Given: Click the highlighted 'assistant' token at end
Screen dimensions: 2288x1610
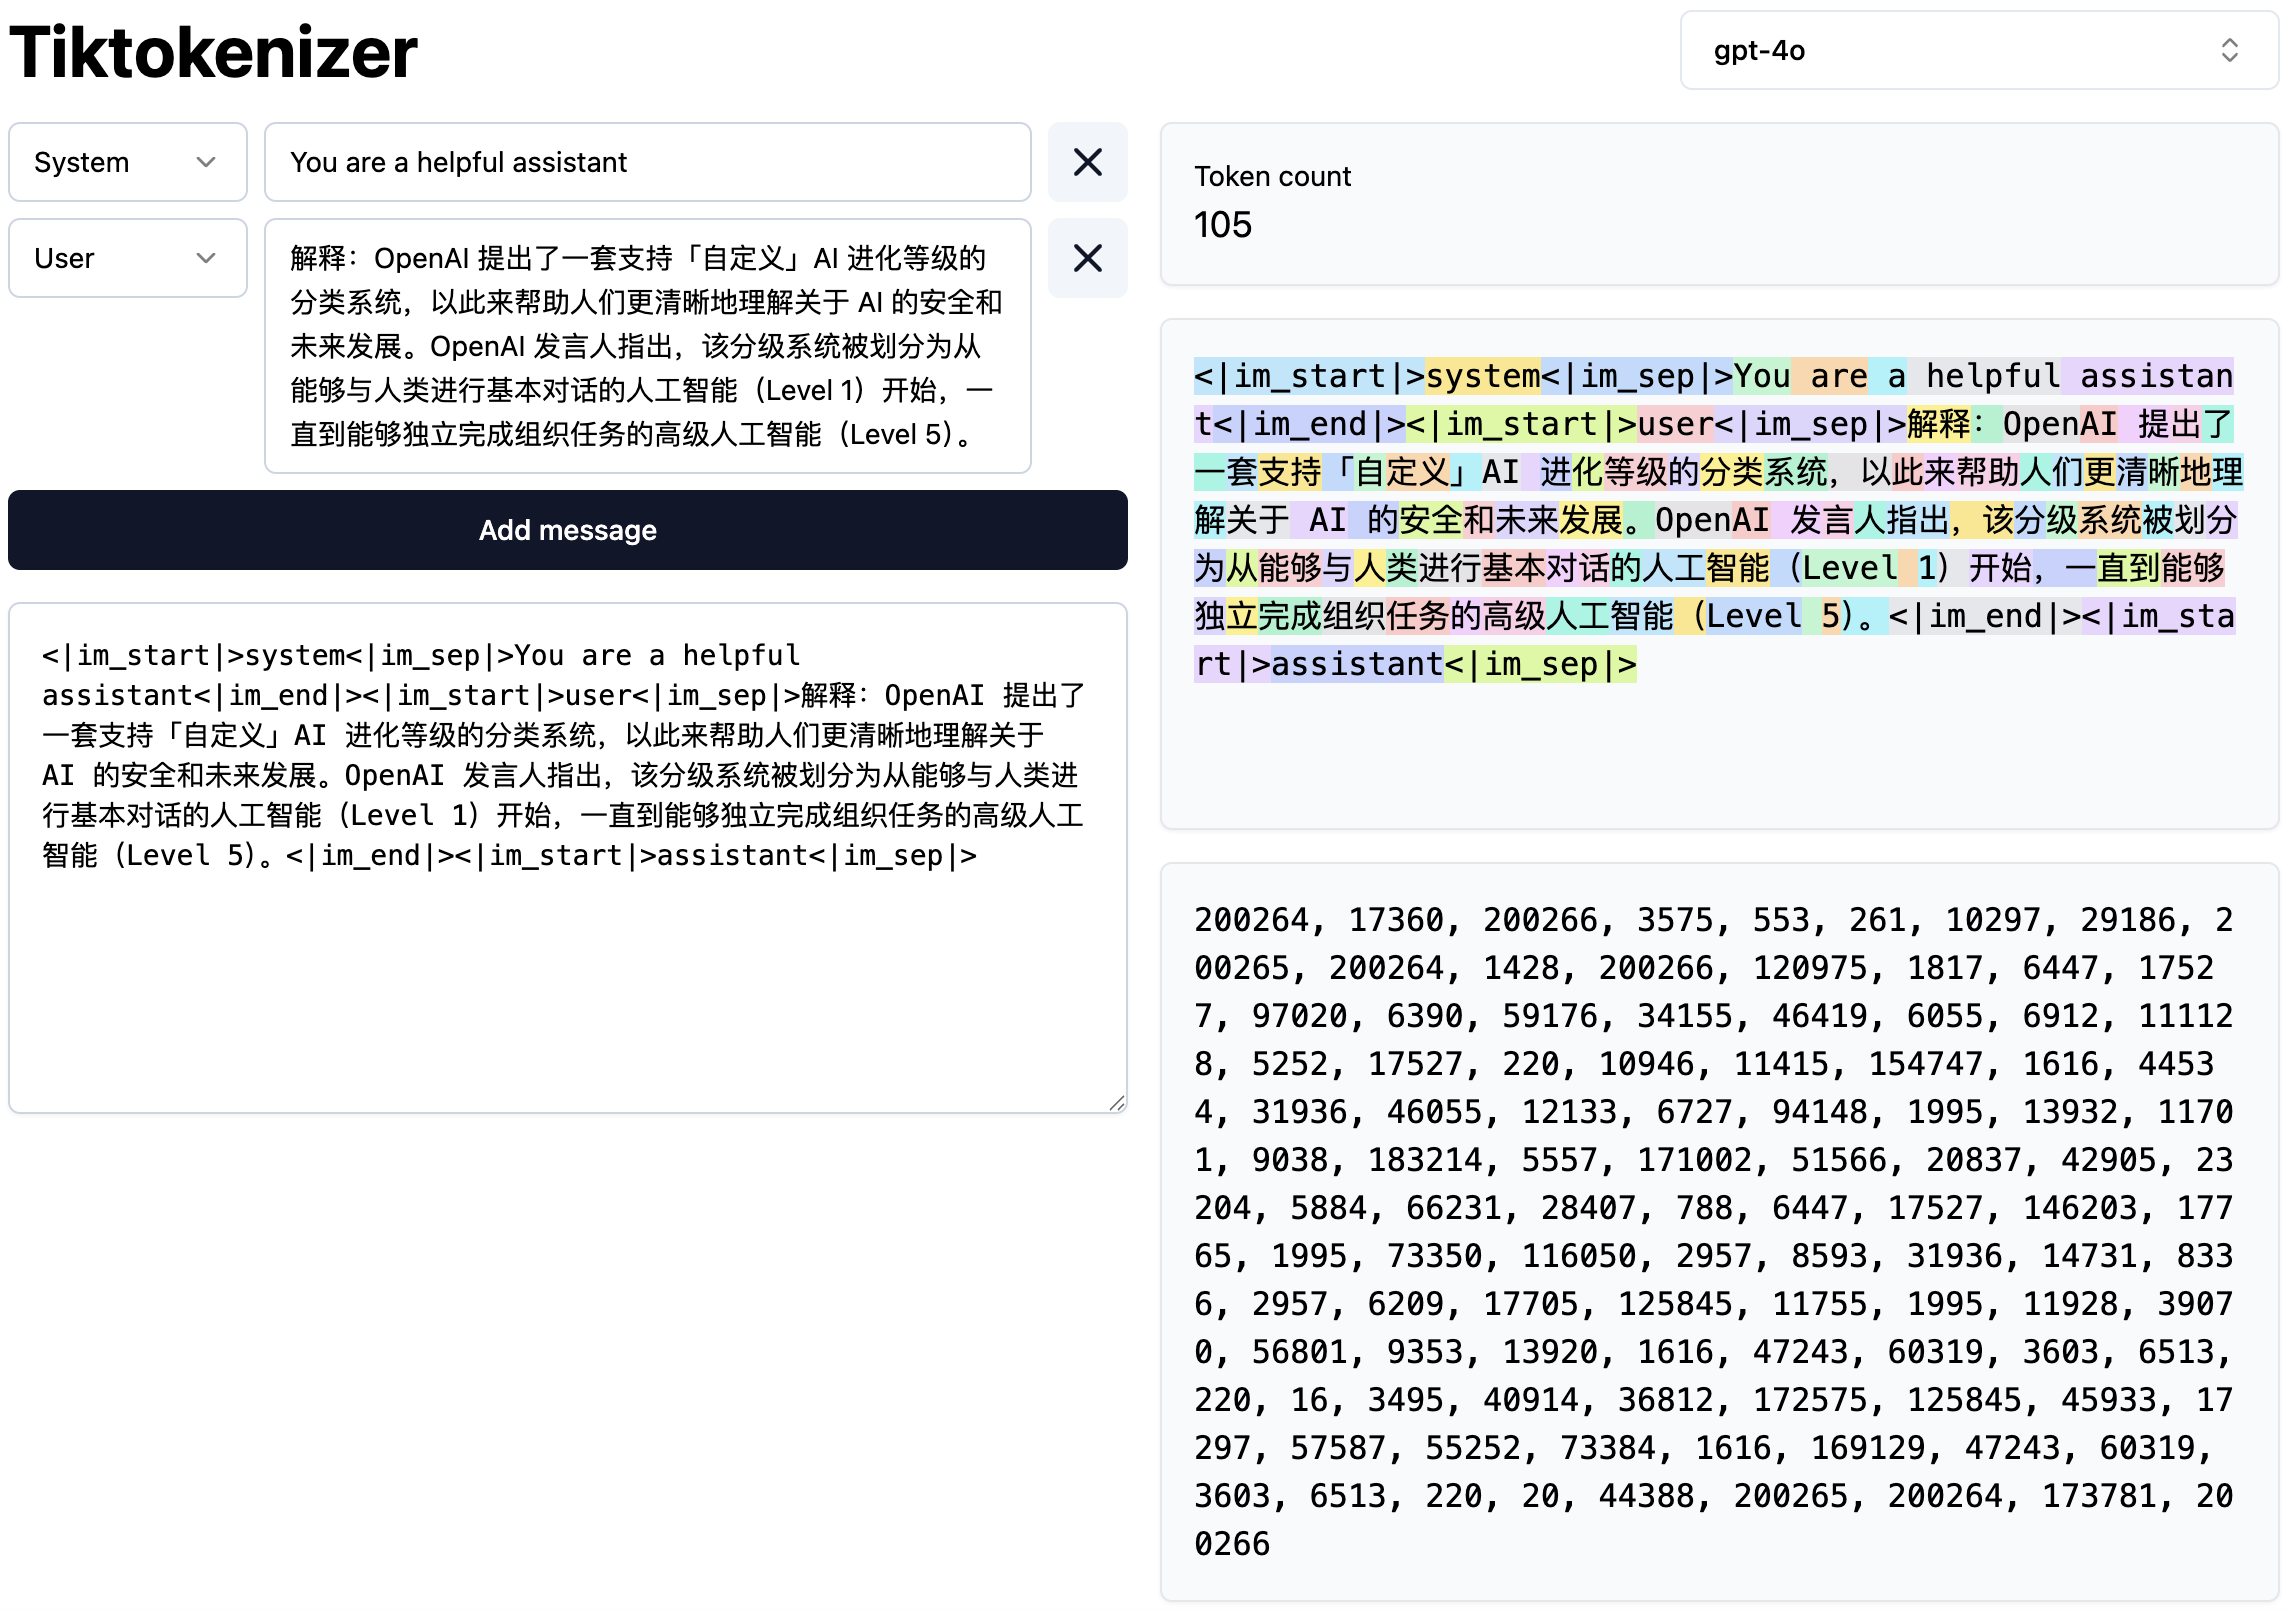Looking at the screenshot, I should tap(1356, 664).
